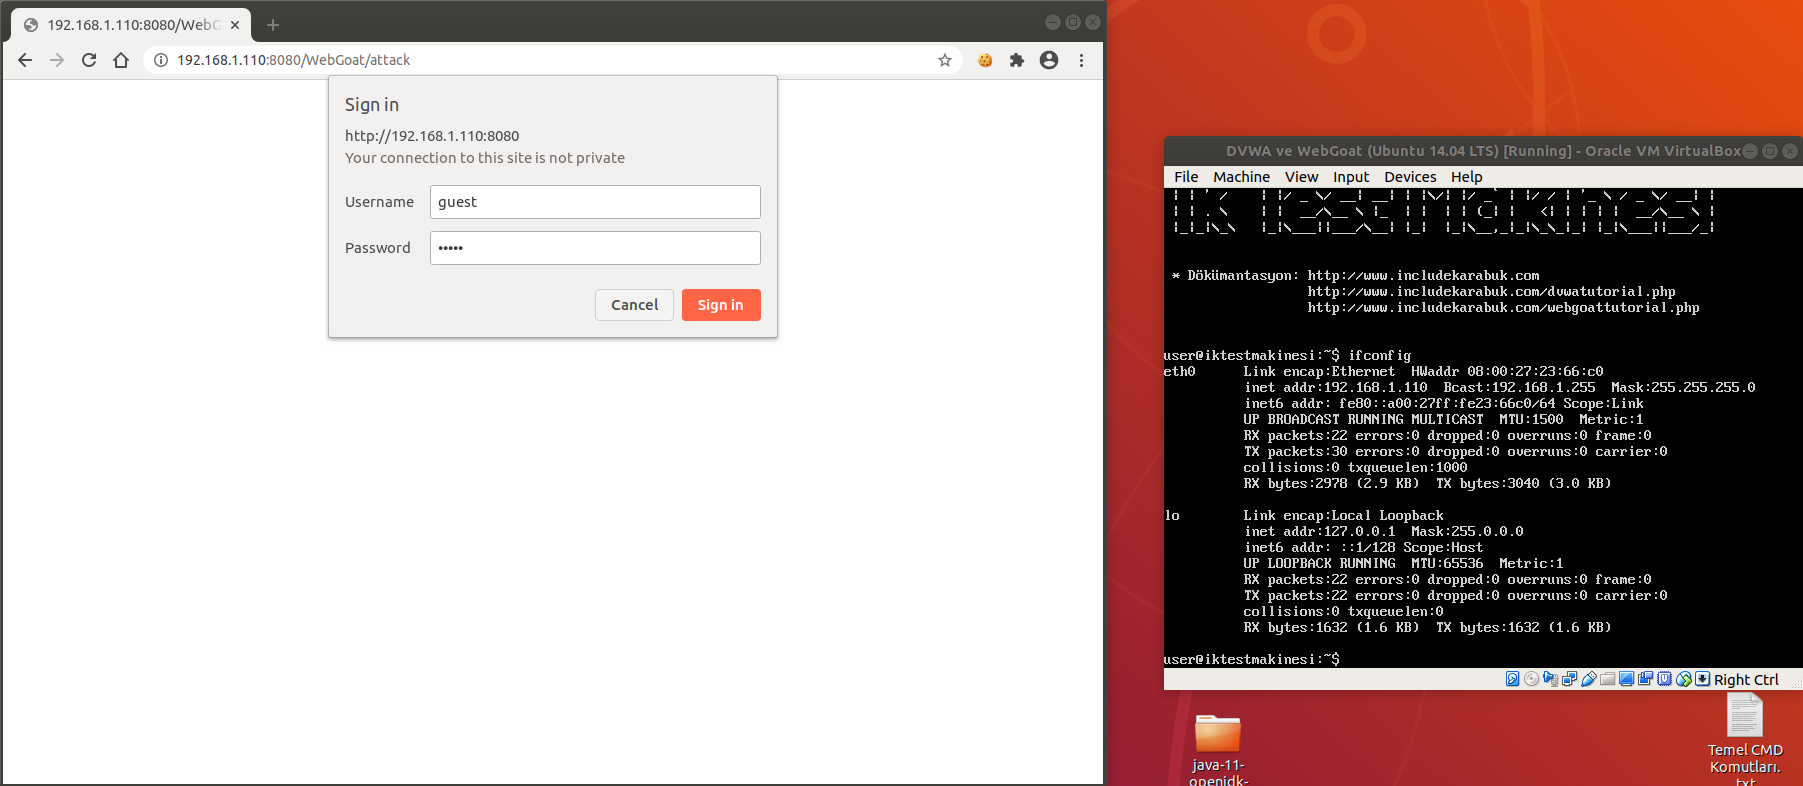Screen dimensions: 1803x786
Task: Maximize the Chrome browser window
Action: point(1073,22)
